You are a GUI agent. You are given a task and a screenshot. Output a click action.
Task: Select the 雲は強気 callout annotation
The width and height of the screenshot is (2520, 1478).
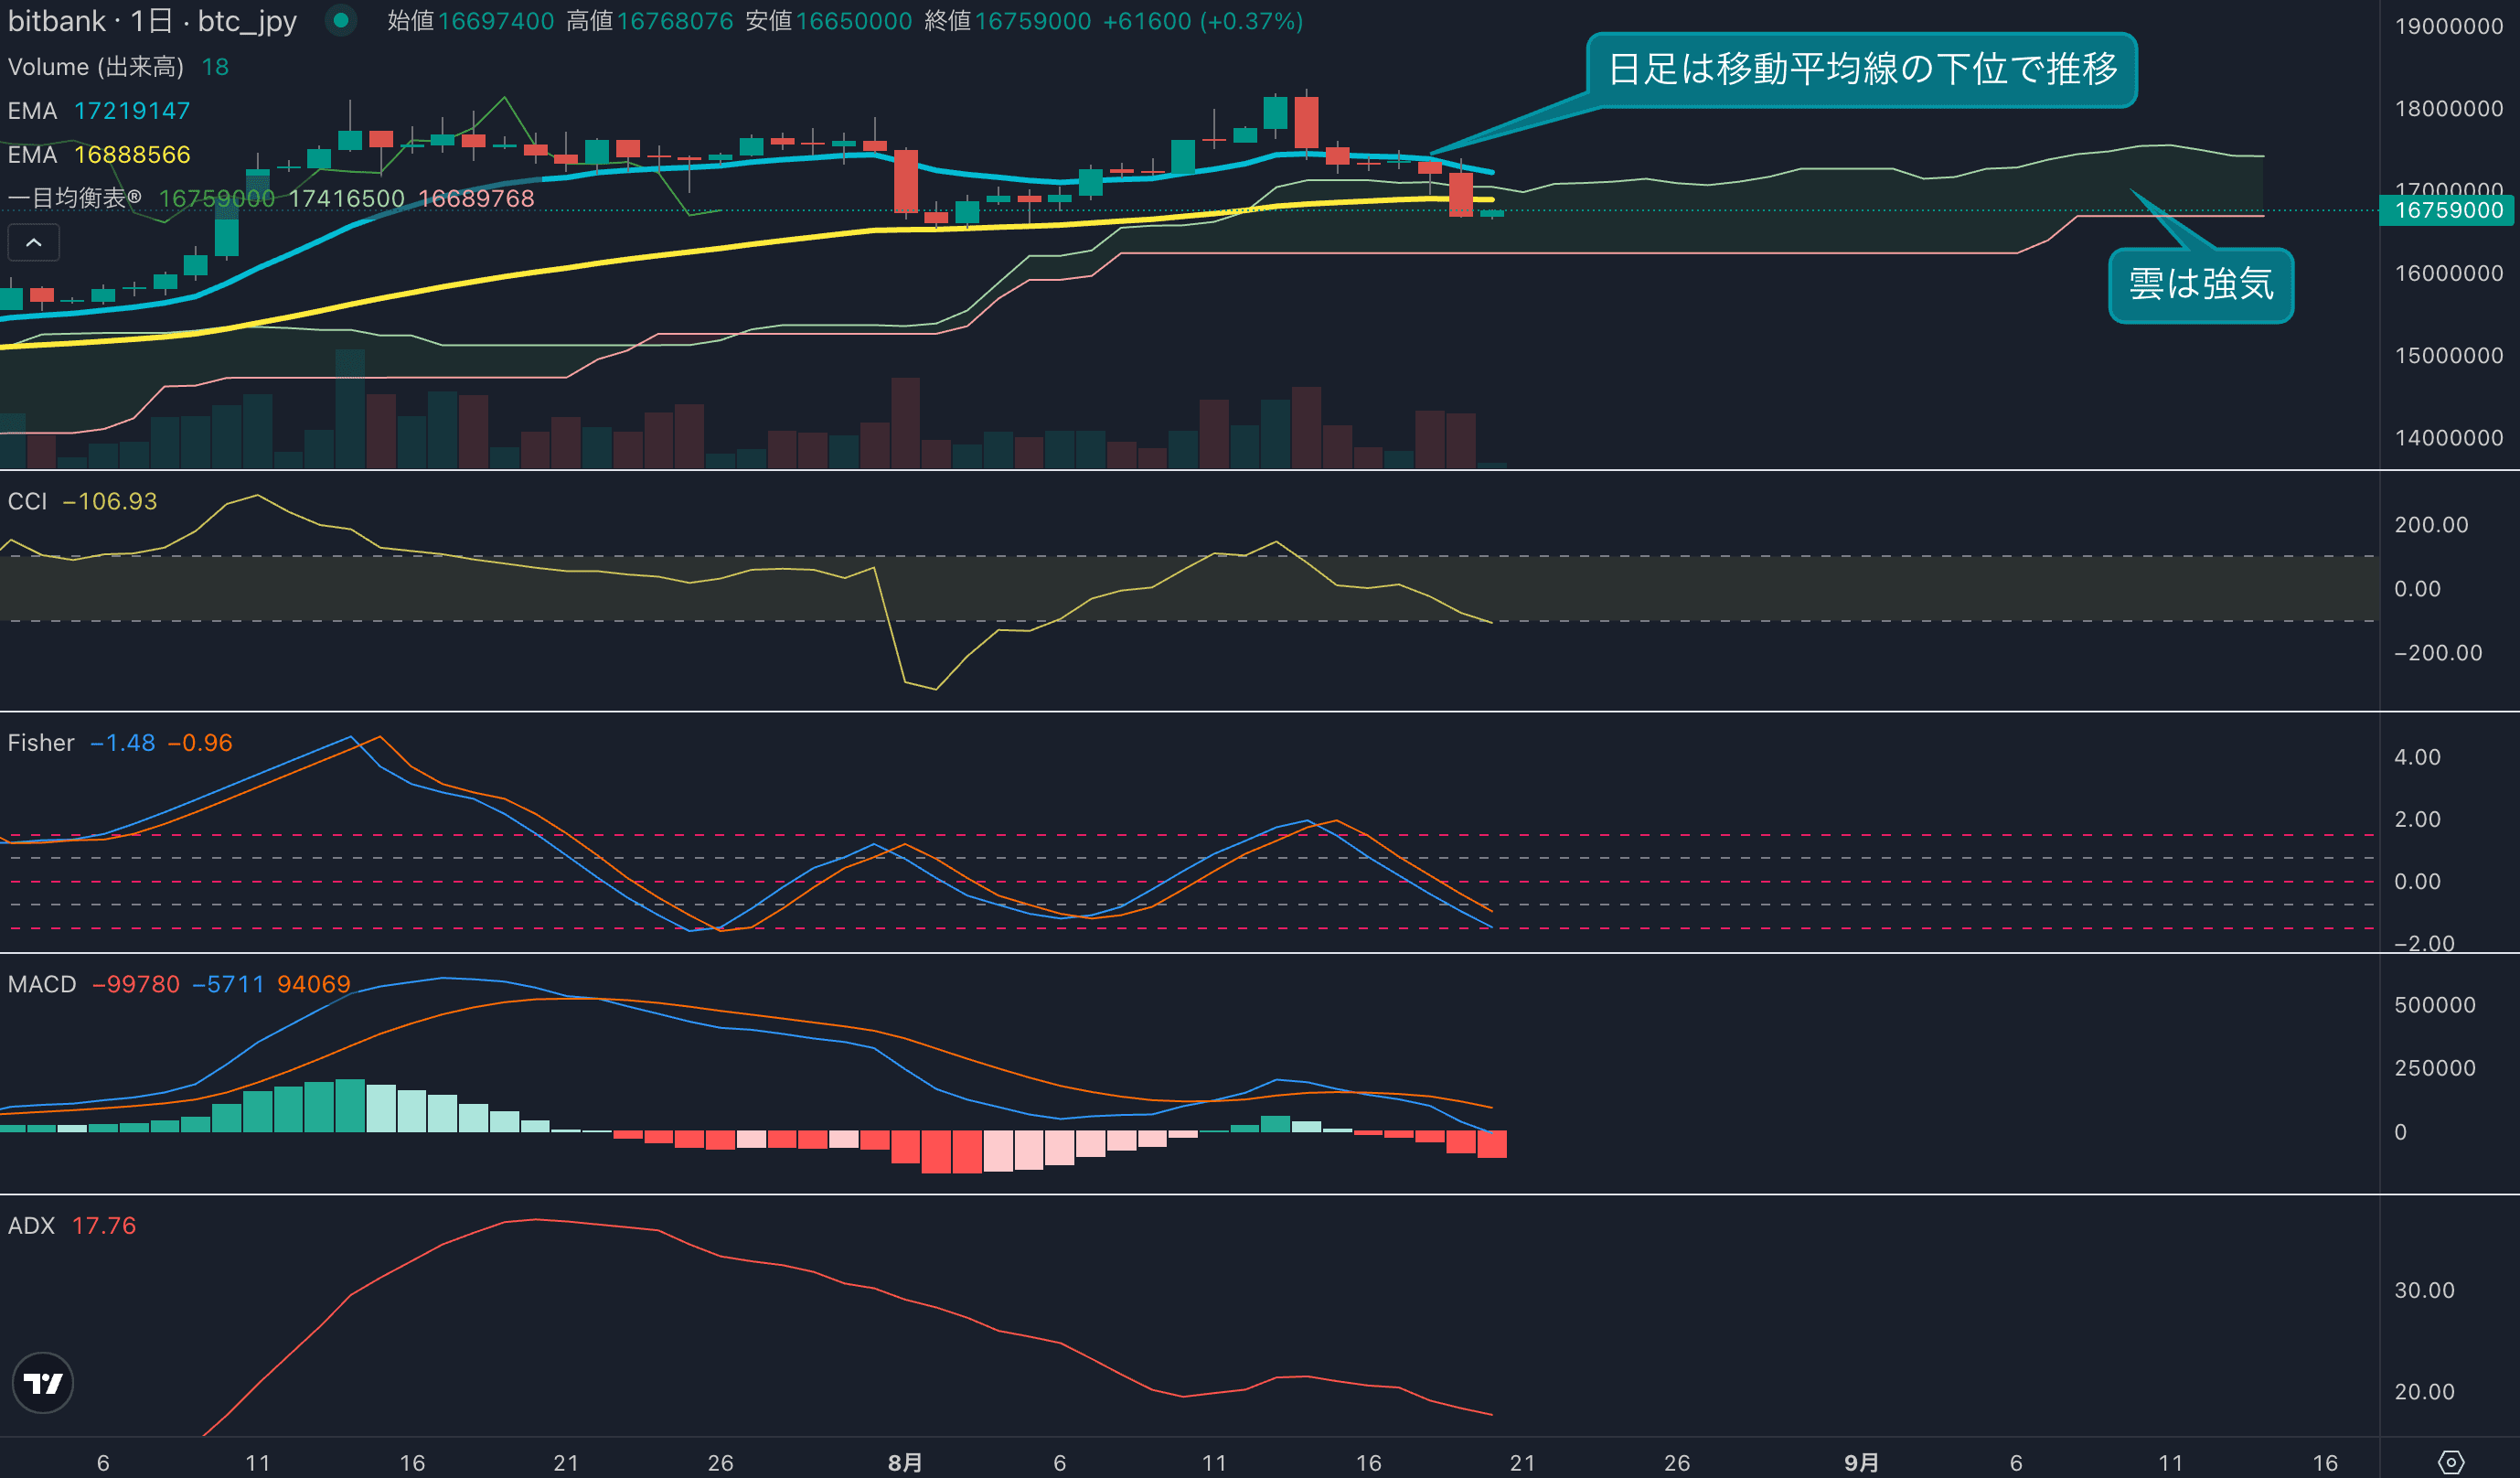(2200, 285)
